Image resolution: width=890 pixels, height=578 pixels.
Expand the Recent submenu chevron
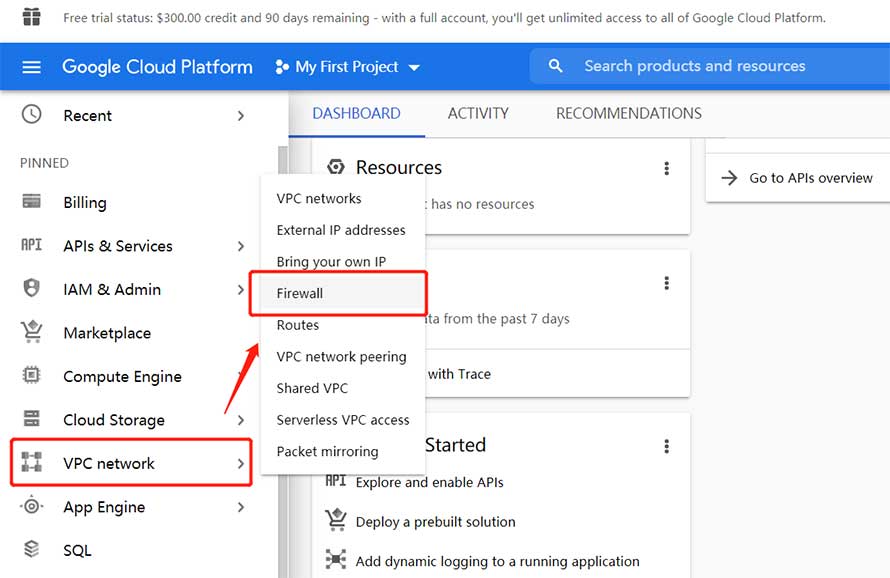[x=241, y=116]
